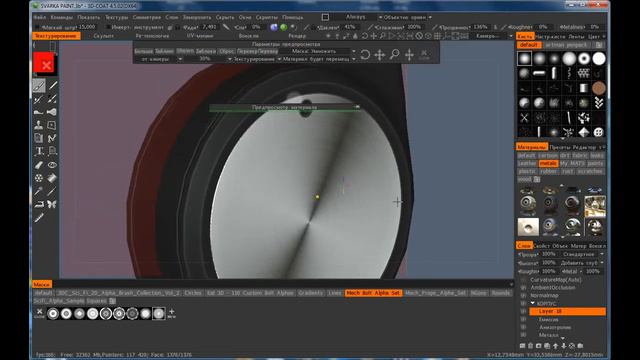
Task: Click the four-arrow move preview icon
Action: 380,55
